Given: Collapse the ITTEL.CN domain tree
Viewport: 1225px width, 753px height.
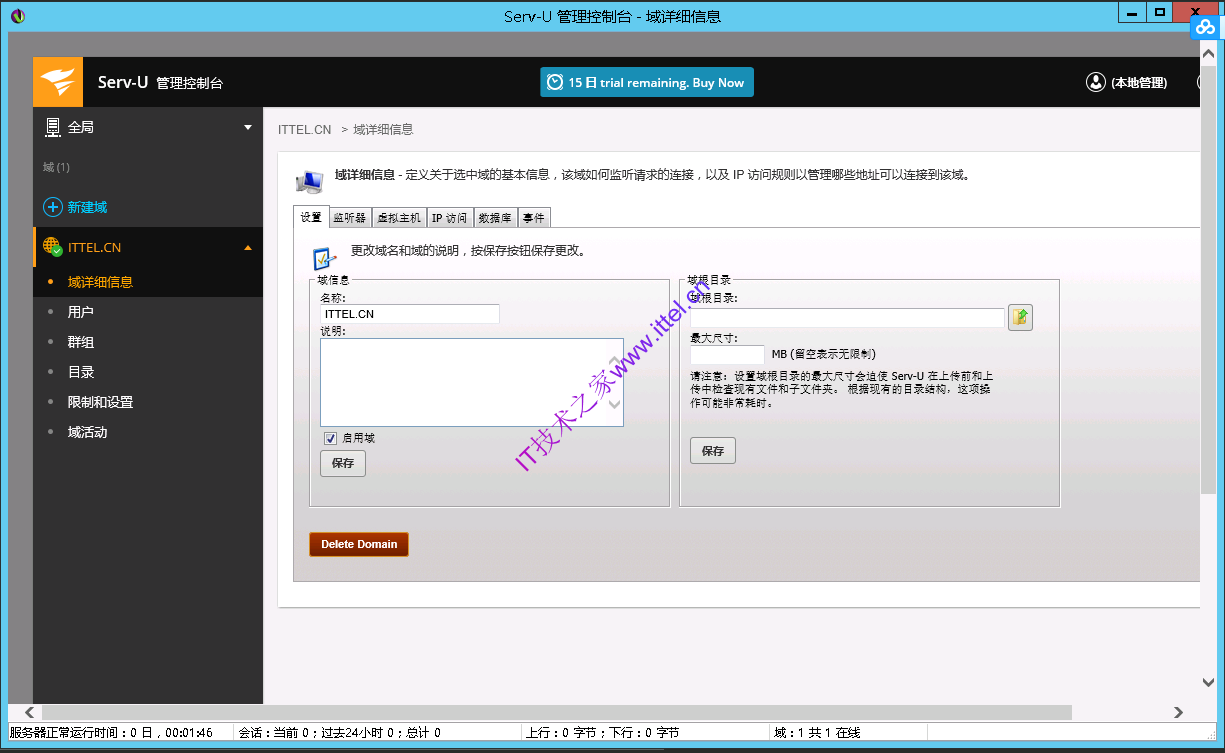Looking at the screenshot, I should (x=248, y=248).
